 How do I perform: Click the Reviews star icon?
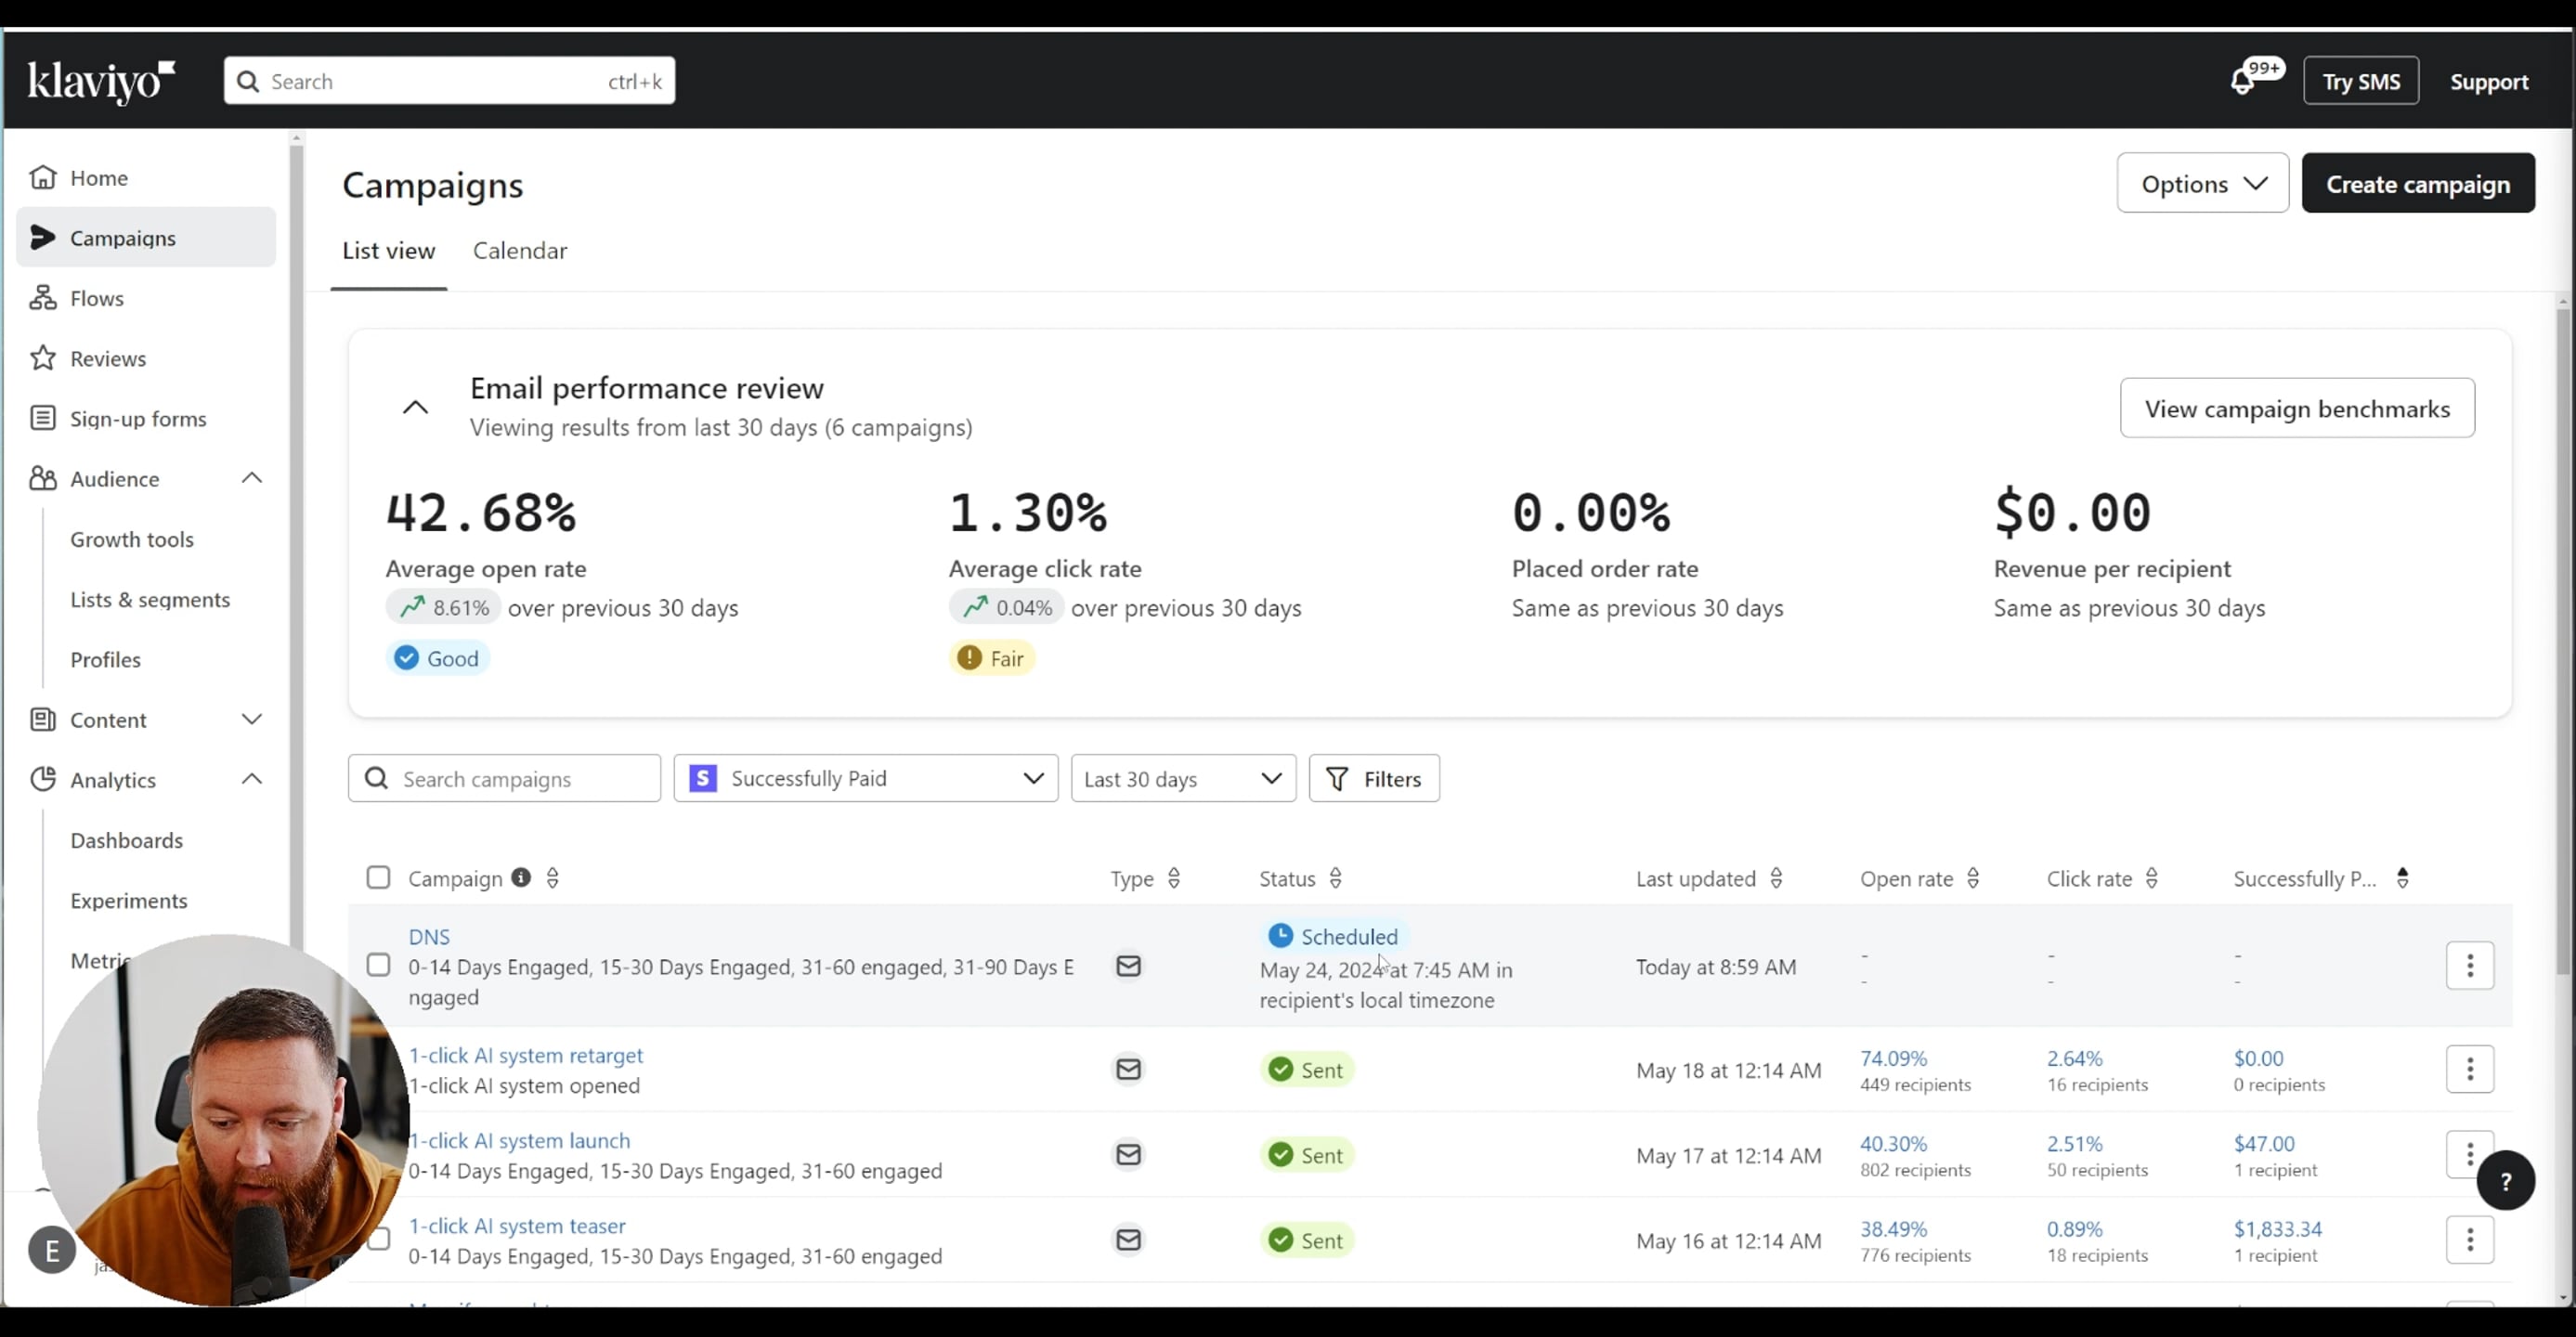(43, 358)
